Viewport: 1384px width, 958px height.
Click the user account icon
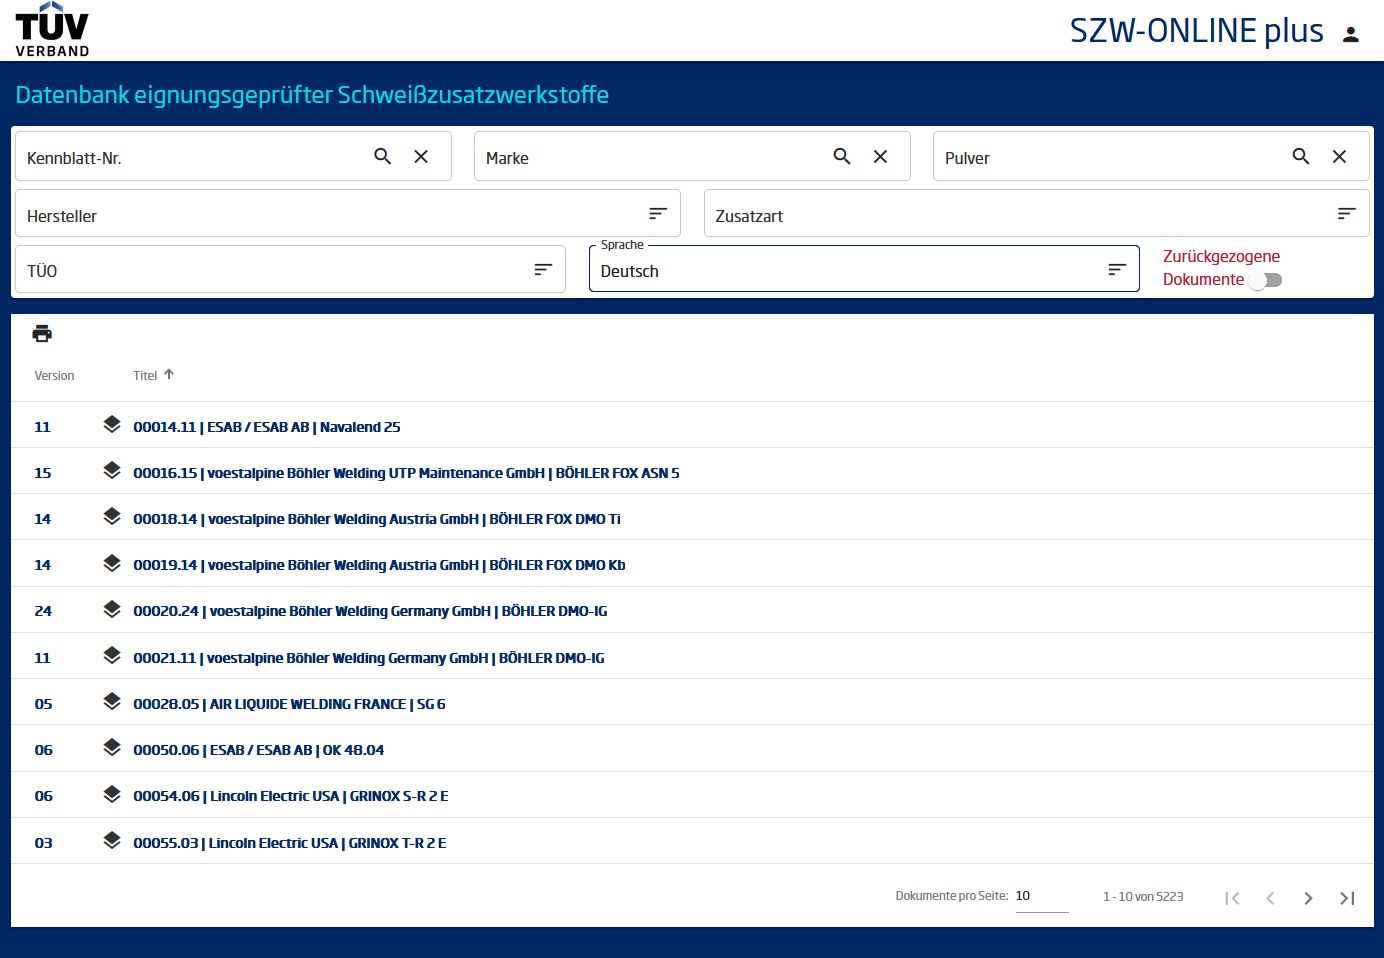point(1350,35)
